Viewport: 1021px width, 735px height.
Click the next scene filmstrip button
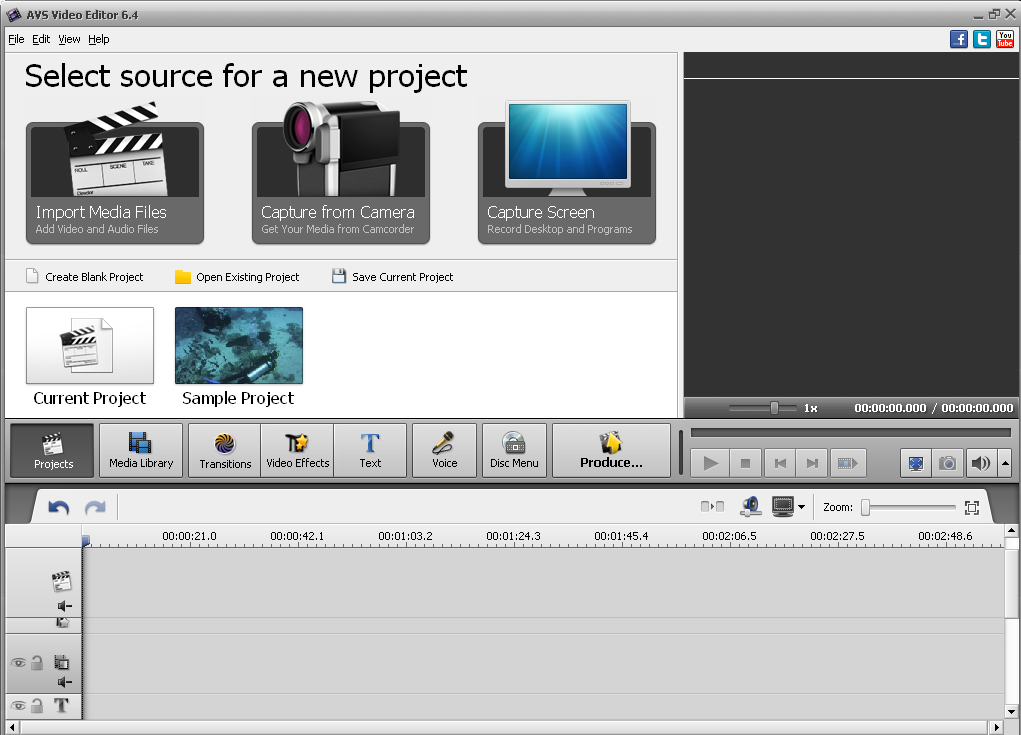tap(848, 464)
